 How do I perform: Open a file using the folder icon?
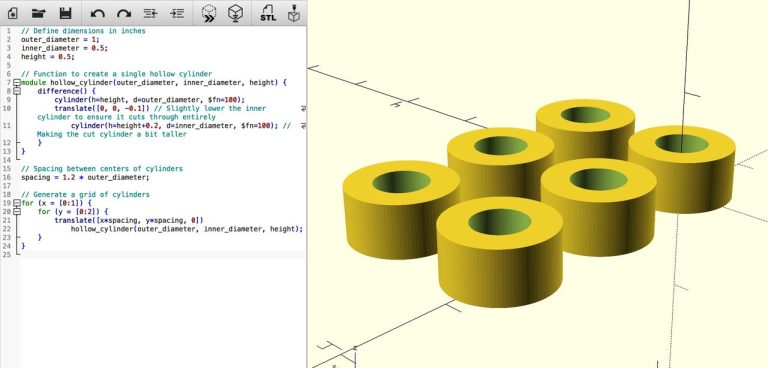pos(38,13)
